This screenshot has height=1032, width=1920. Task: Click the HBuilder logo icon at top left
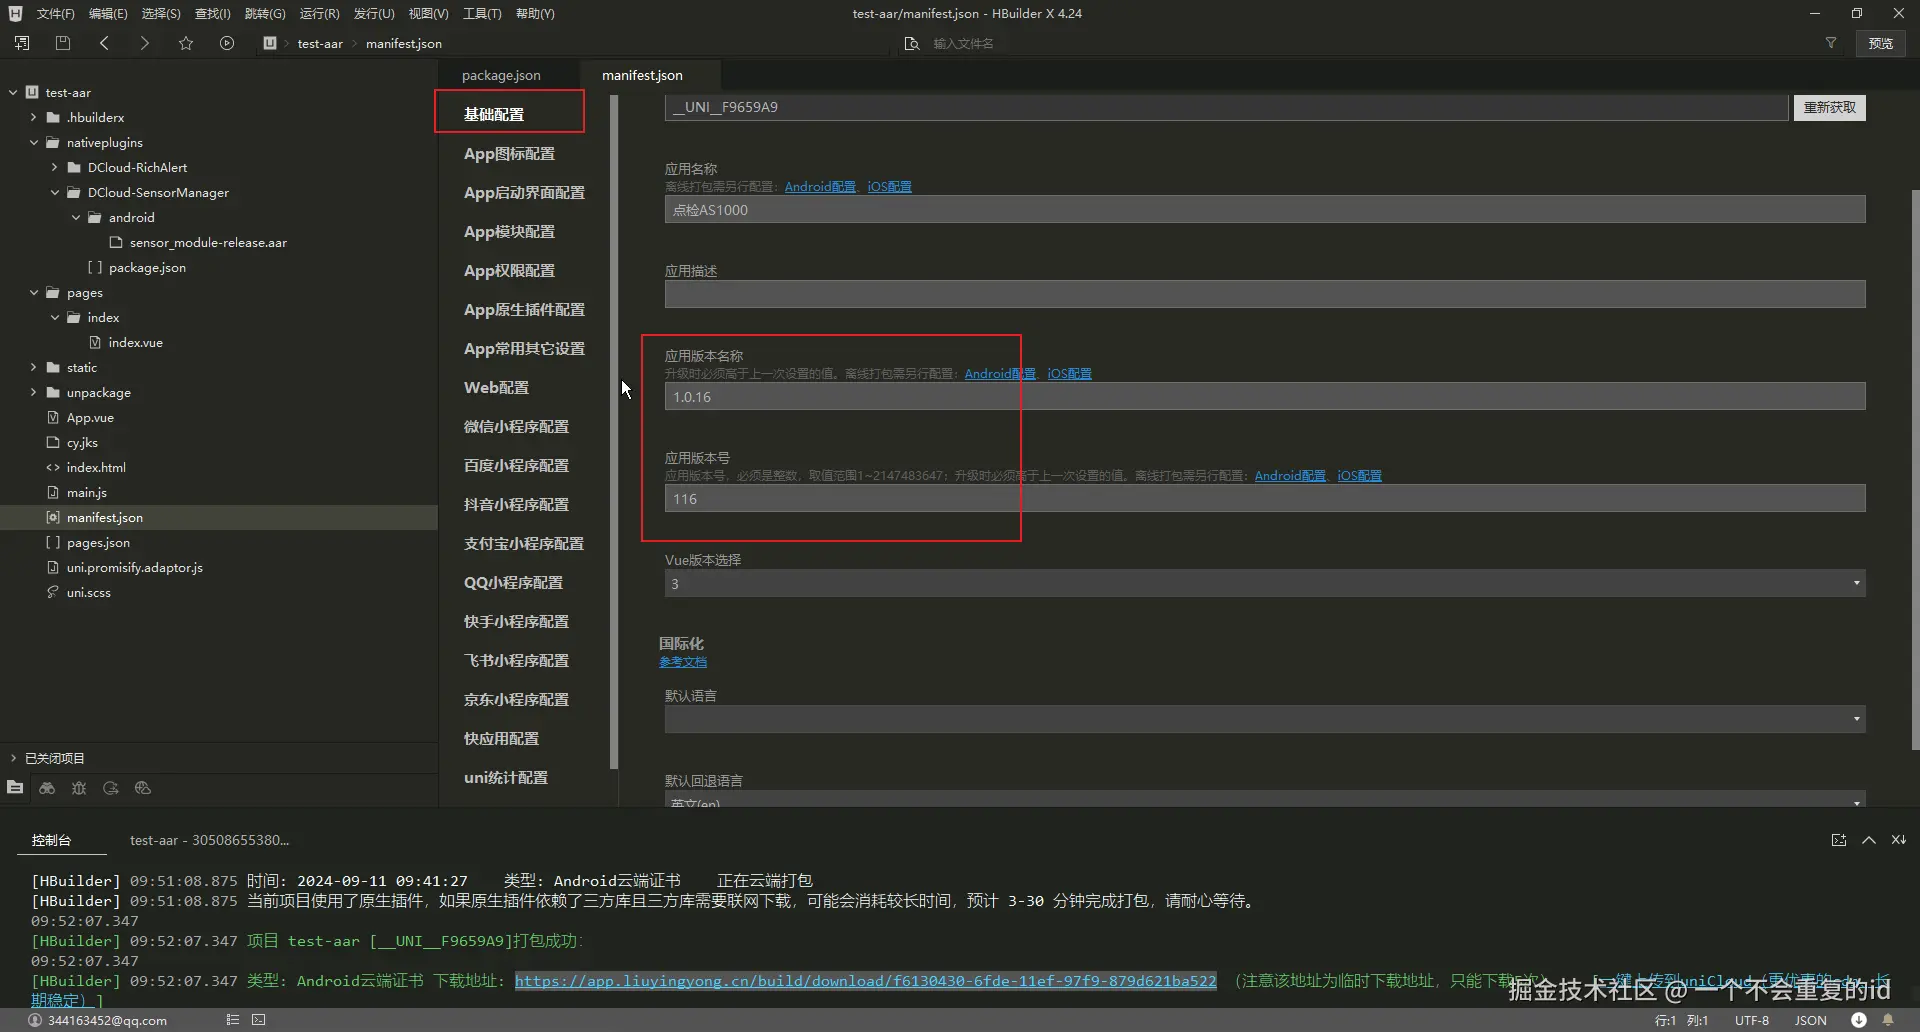click(x=15, y=13)
